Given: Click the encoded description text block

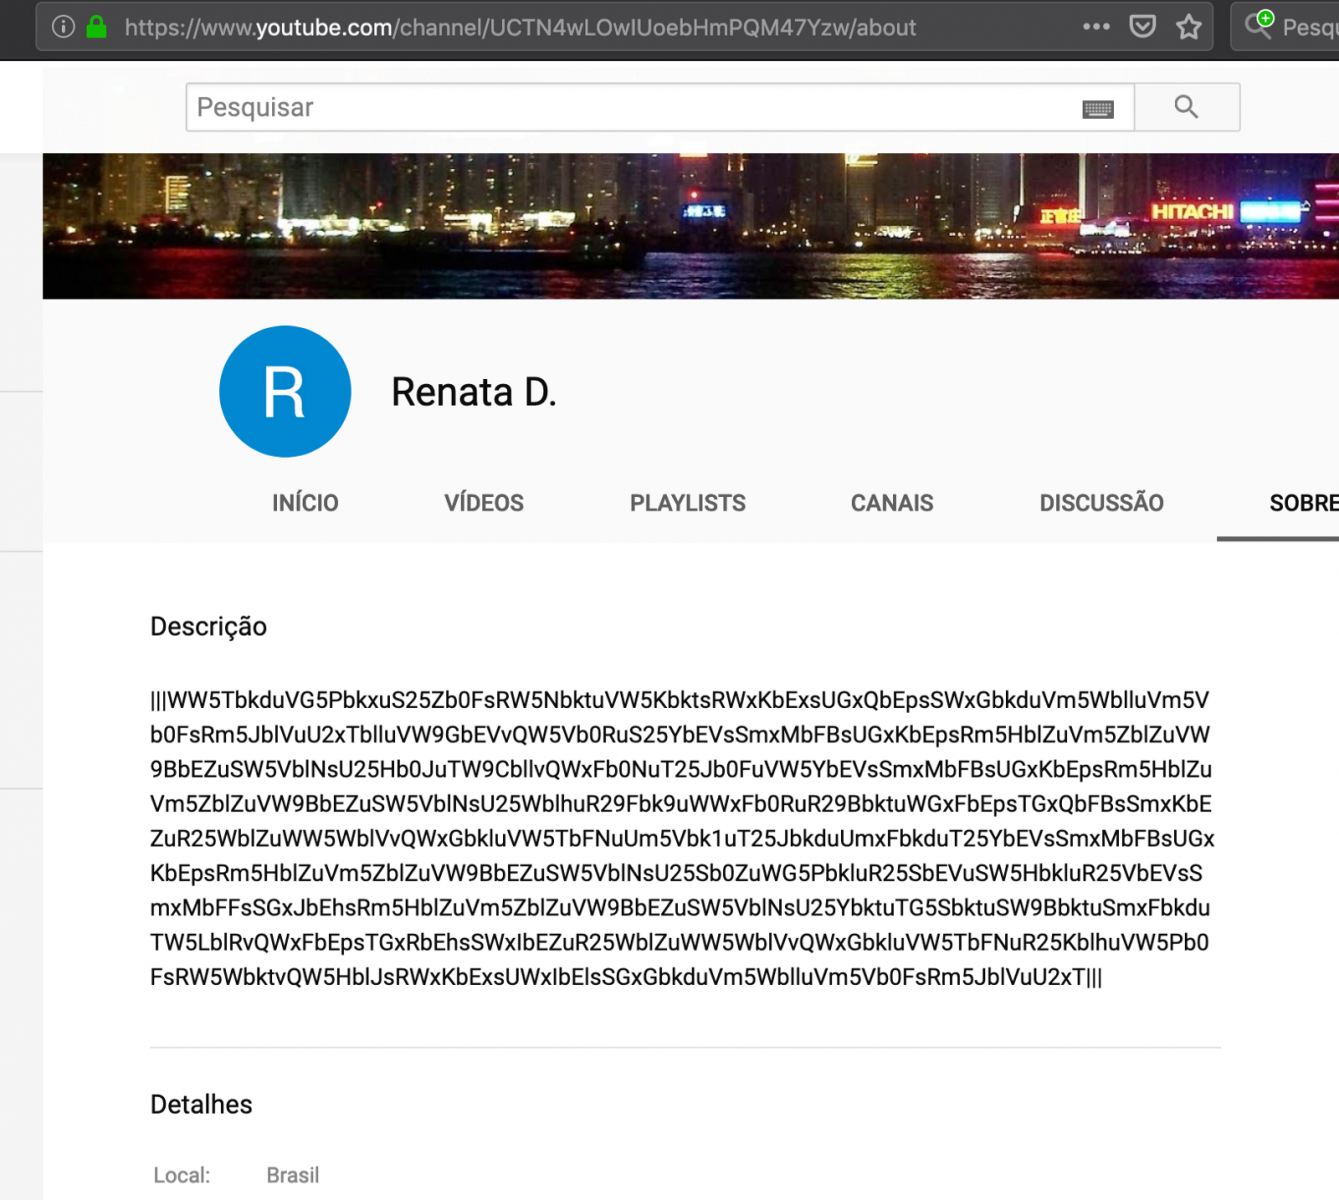Looking at the screenshot, I should click(680, 838).
